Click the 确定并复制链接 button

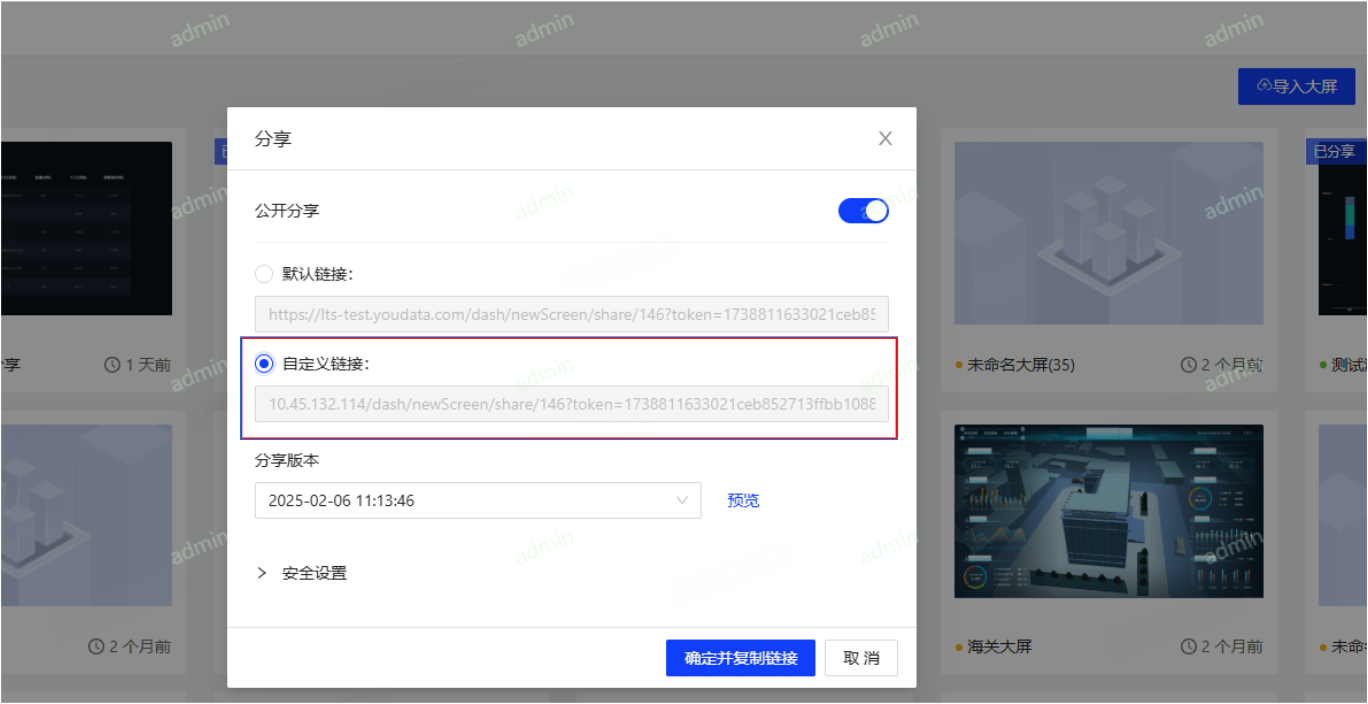[x=740, y=658]
